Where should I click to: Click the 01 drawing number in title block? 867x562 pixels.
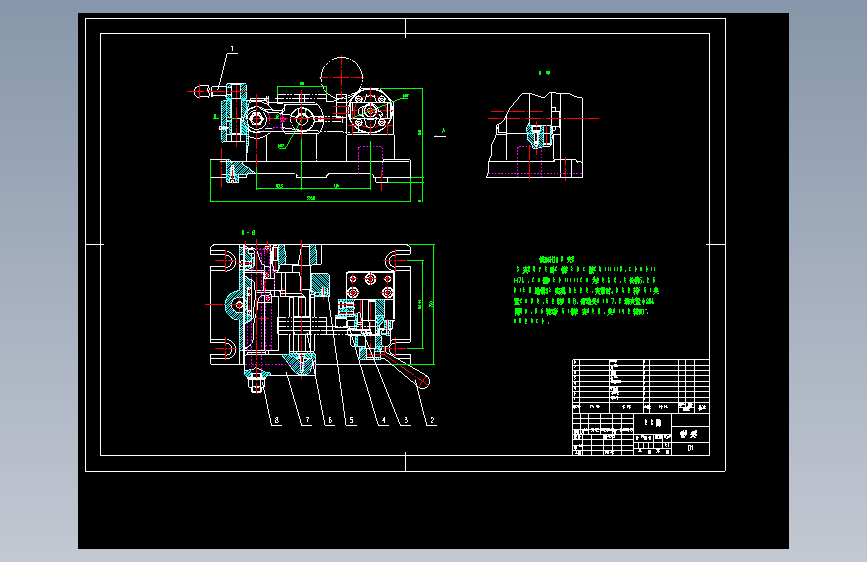coord(690,448)
